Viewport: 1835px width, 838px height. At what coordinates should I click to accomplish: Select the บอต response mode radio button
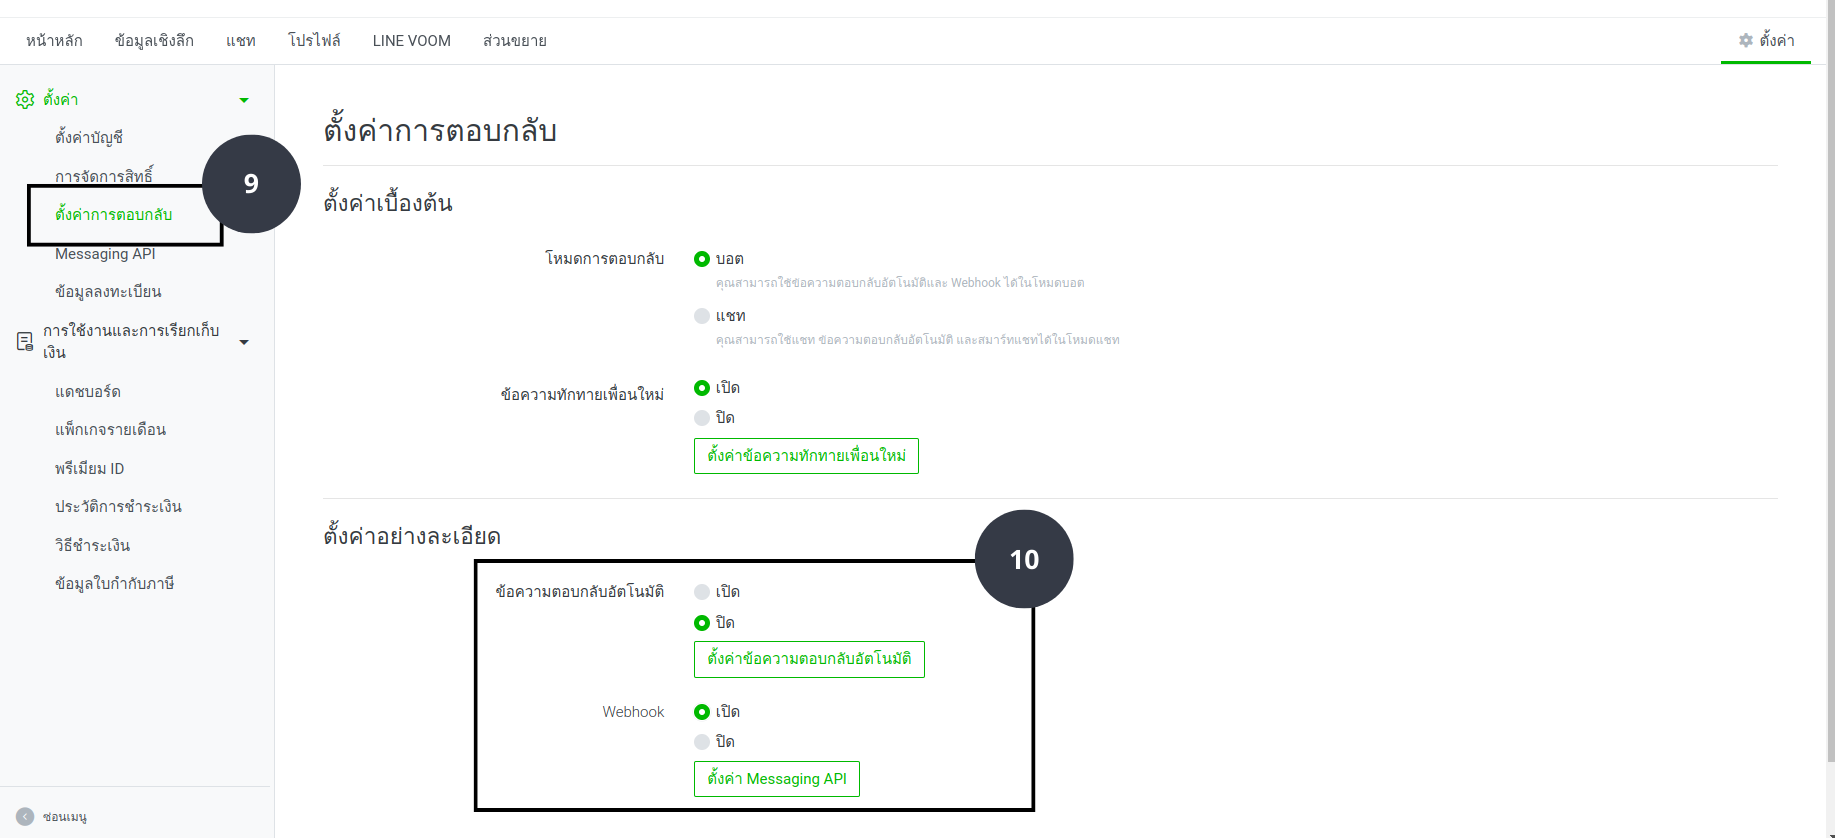pyautogui.click(x=702, y=259)
